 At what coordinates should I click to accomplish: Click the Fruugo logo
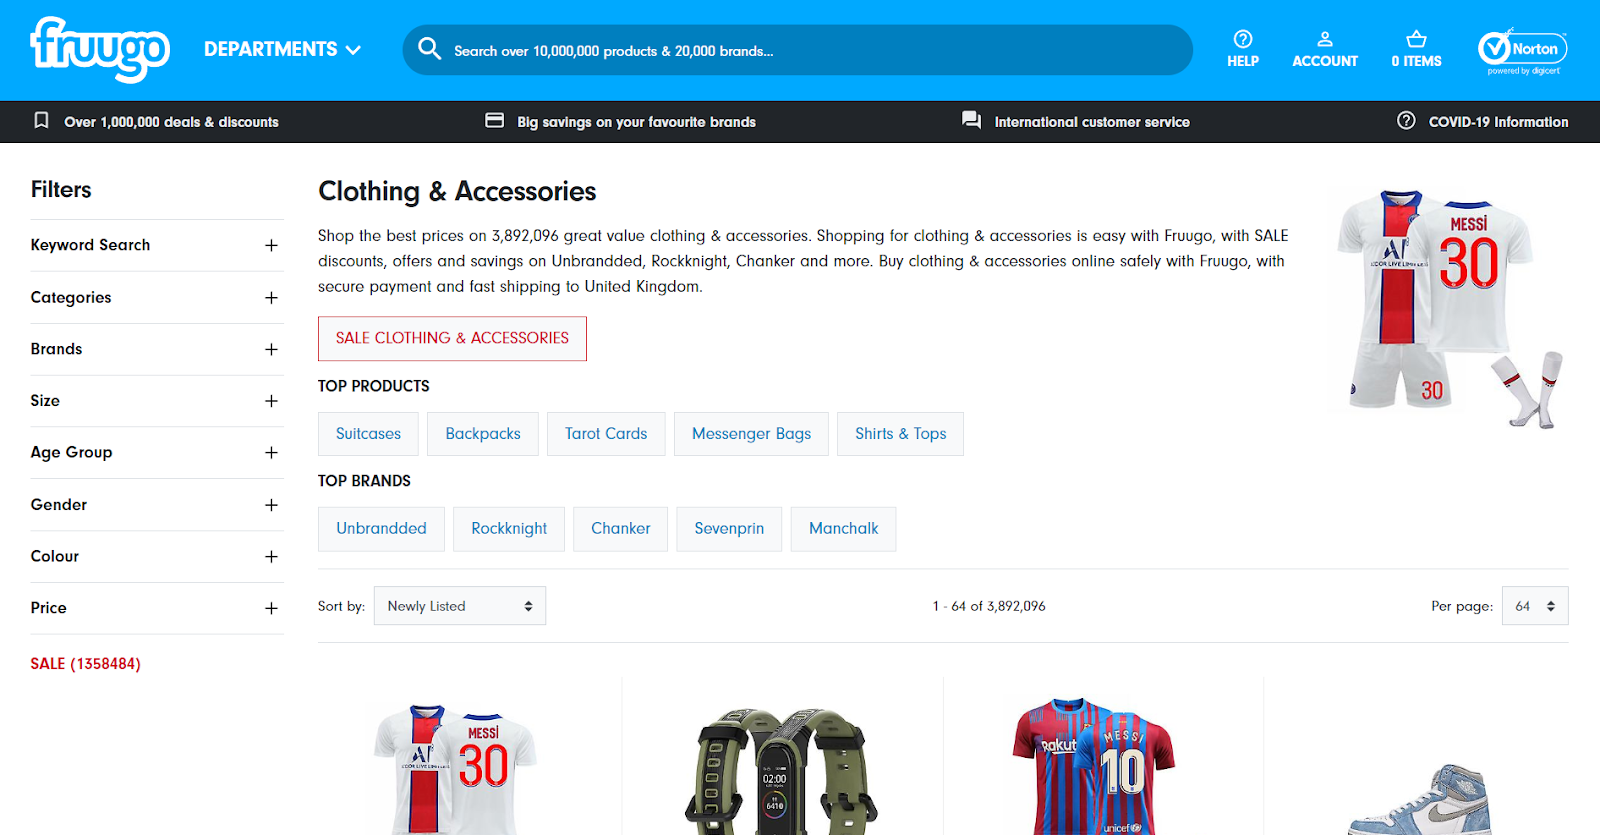point(100,49)
